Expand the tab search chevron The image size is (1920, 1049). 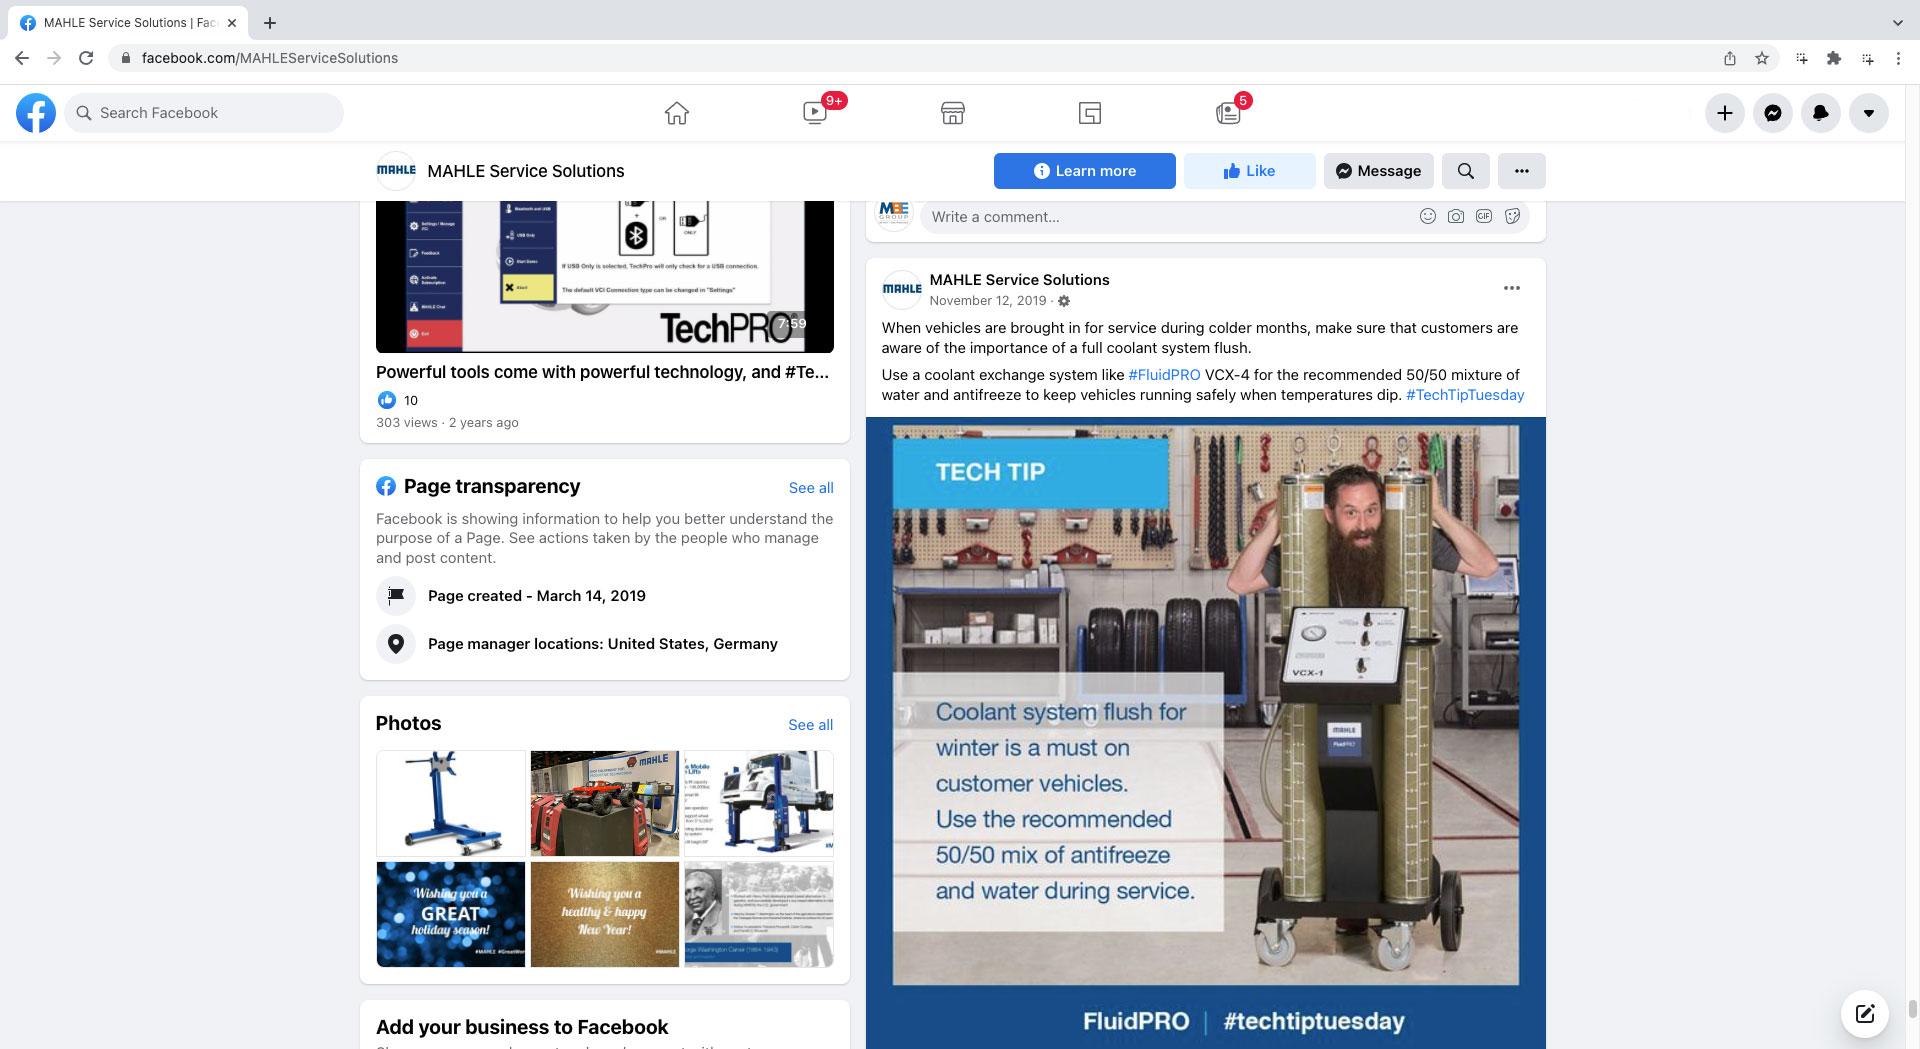coord(1897,22)
